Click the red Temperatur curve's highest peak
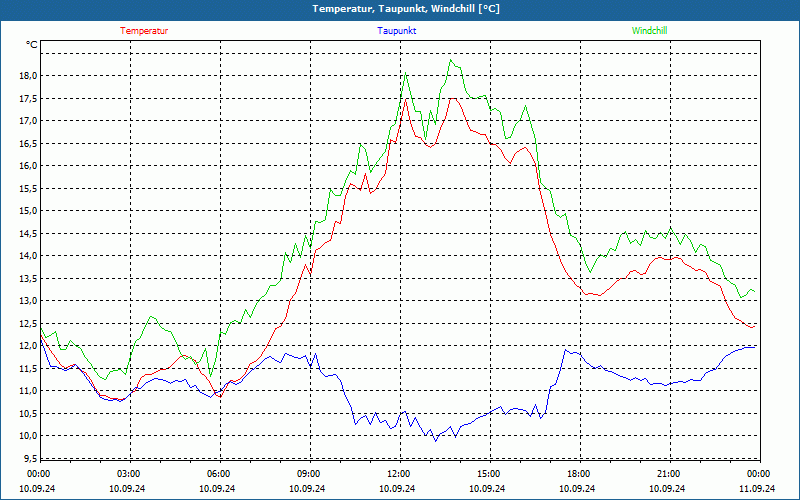Viewport: 800px width, 500px height. click(451, 98)
